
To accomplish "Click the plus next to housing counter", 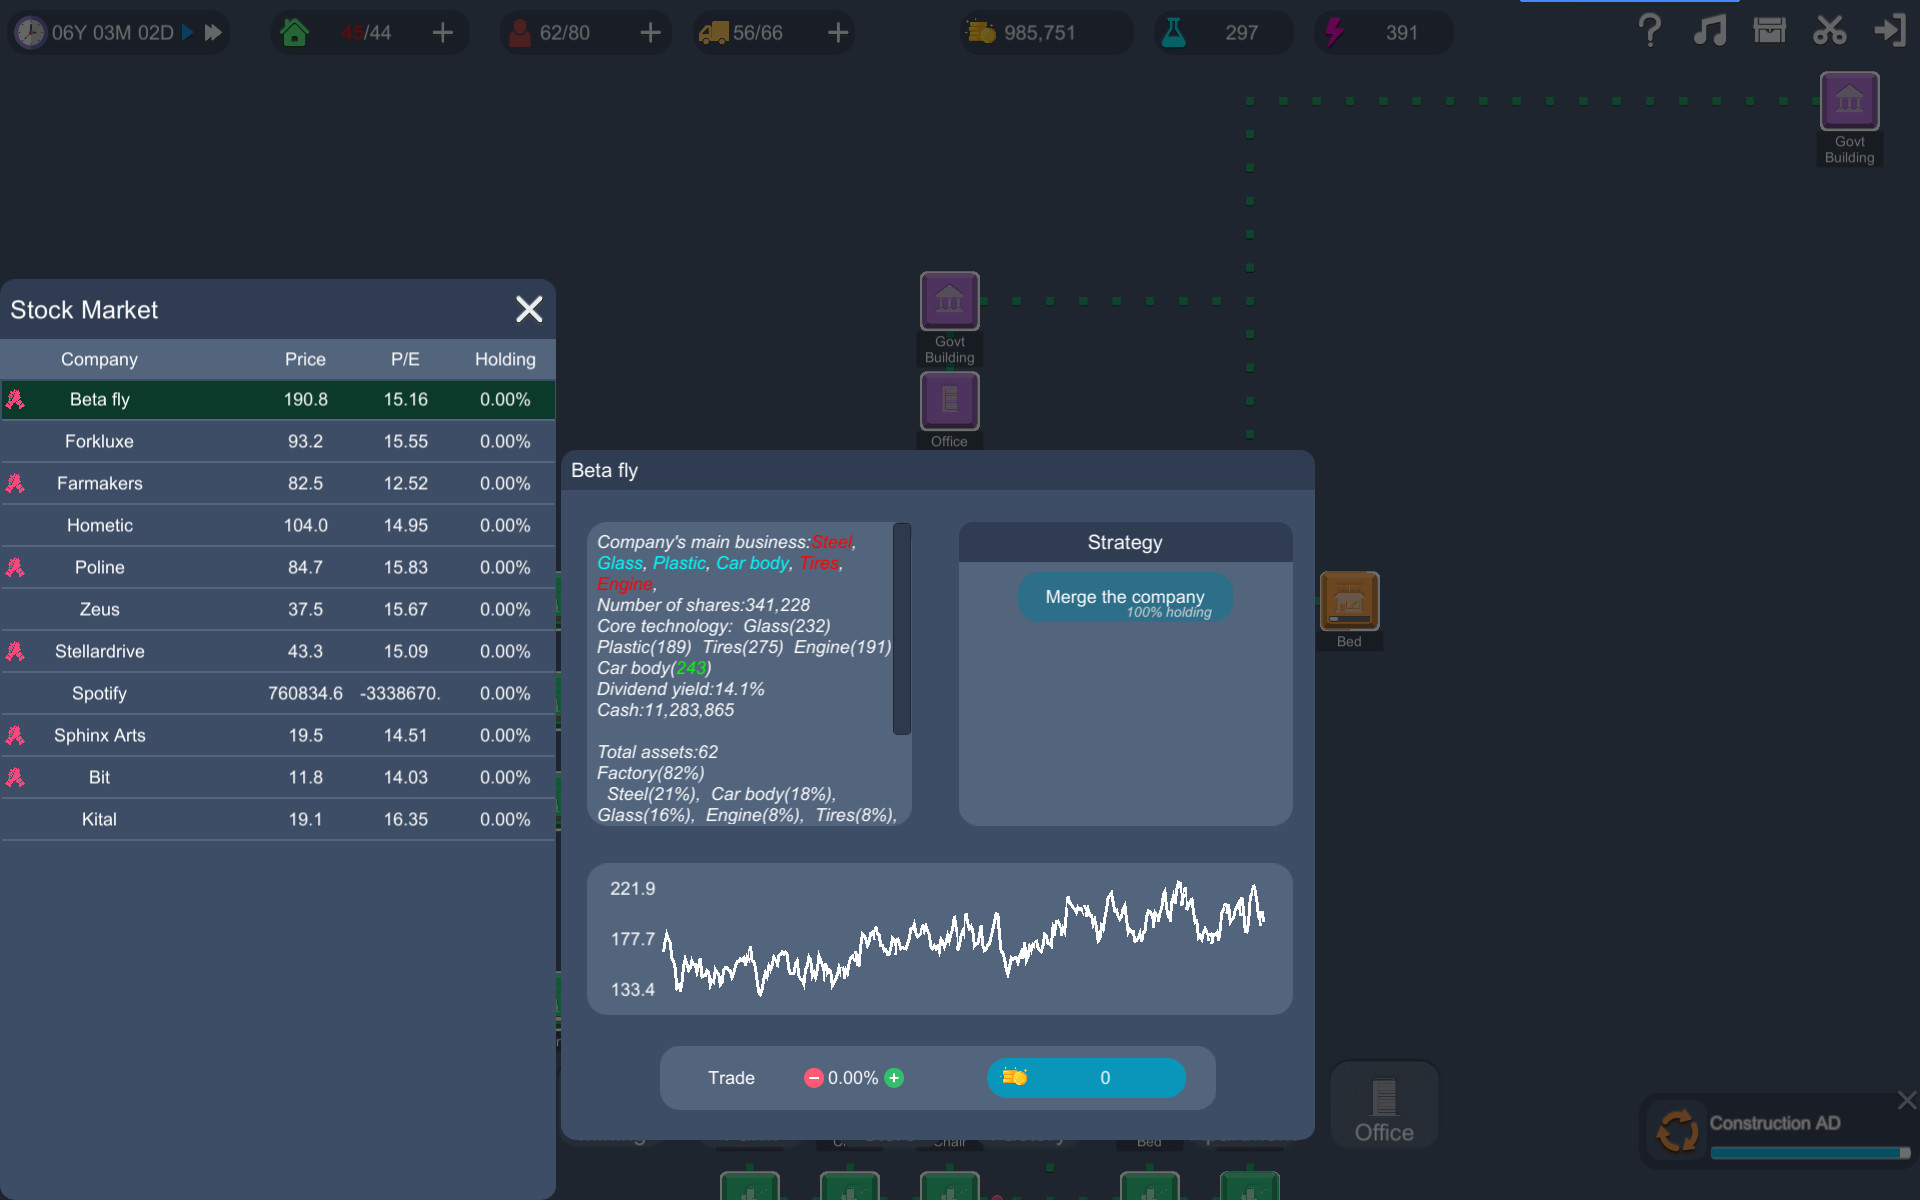I will click(x=443, y=32).
